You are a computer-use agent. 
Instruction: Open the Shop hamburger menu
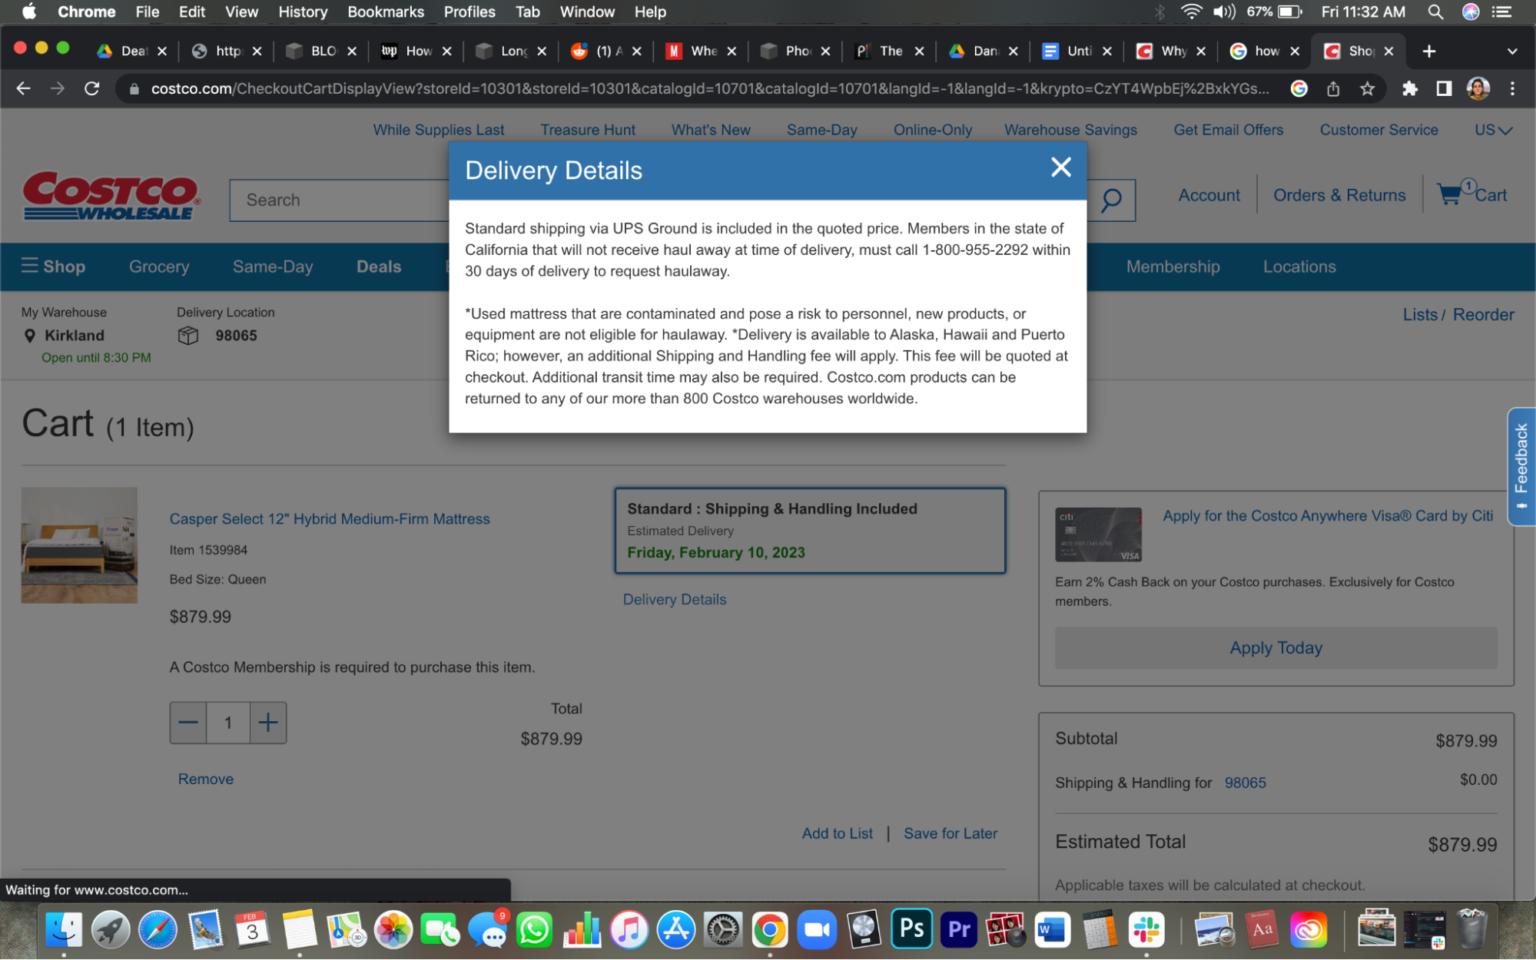point(54,267)
